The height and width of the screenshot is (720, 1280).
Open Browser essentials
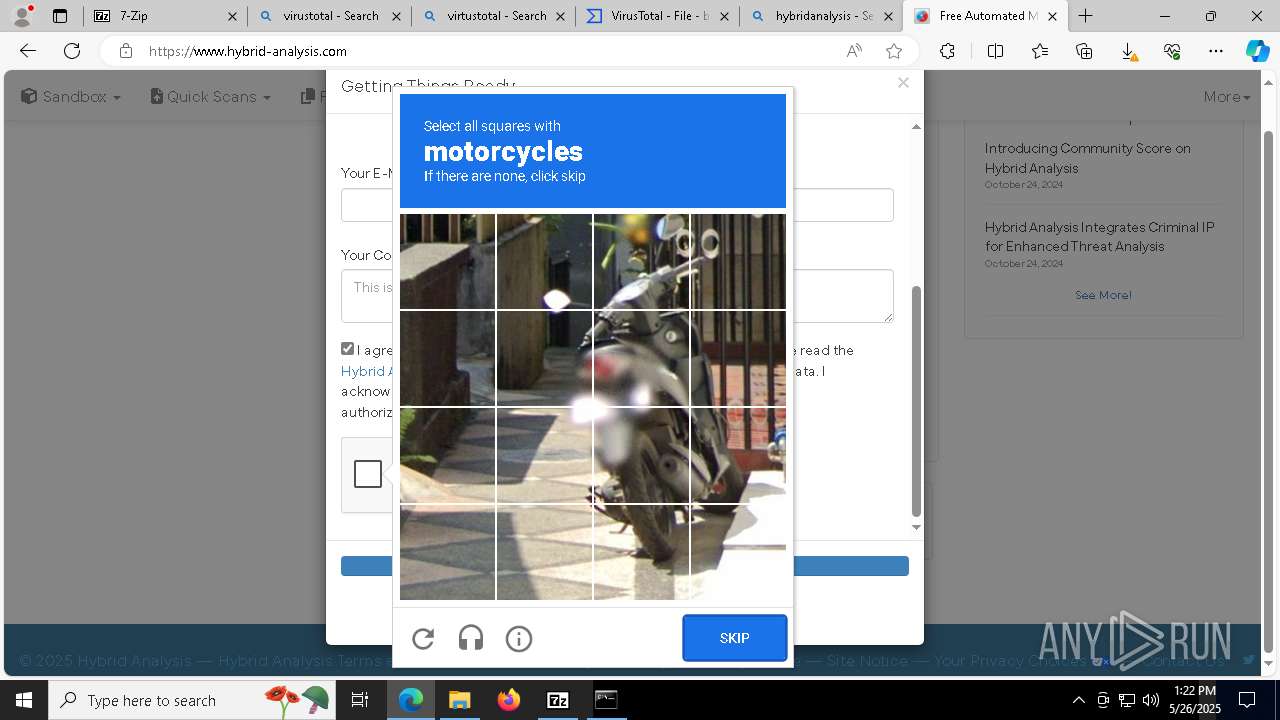click(1172, 51)
